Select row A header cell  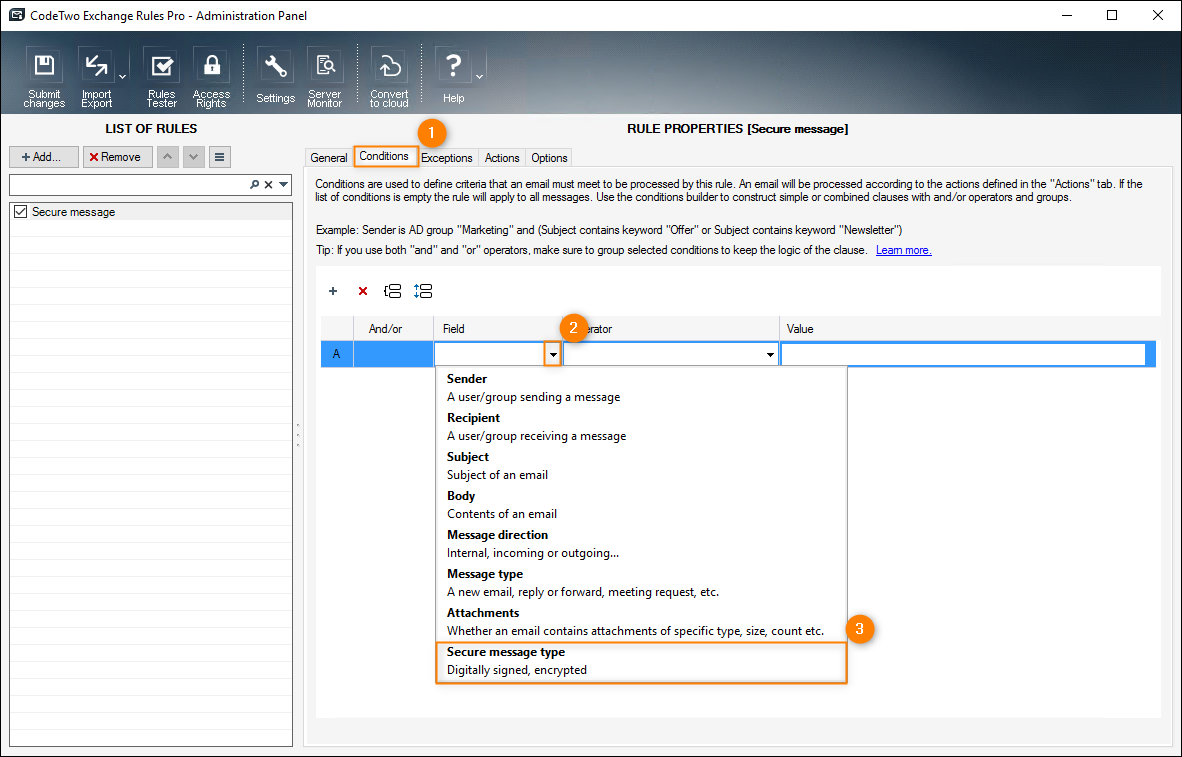click(337, 354)
